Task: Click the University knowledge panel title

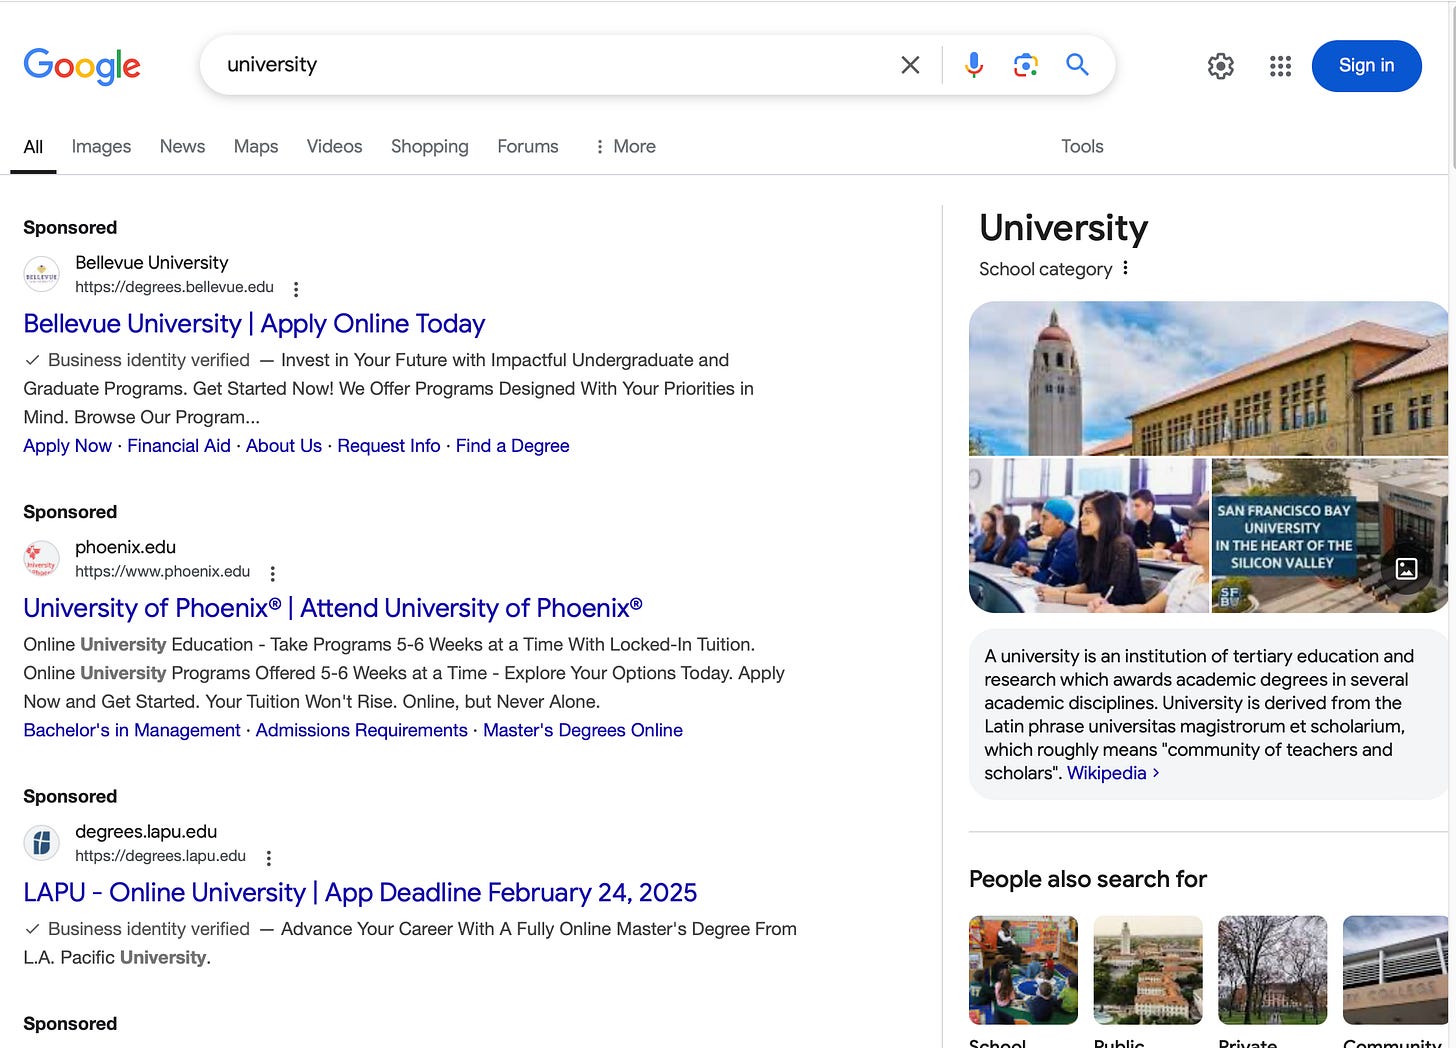Action: pos(1063,228)
